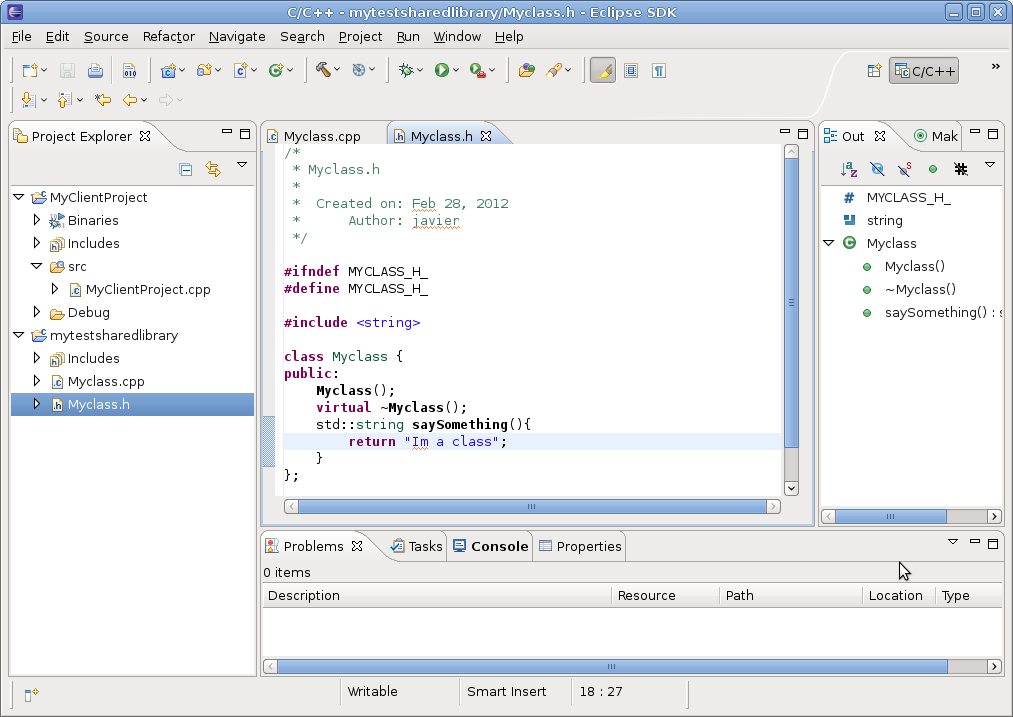This screenshot has height=717, width=1013.
Task: Open the Project menu
Action: tap(360, 37)
